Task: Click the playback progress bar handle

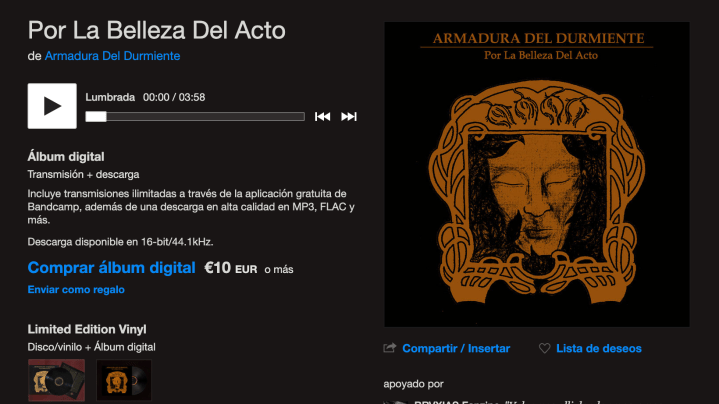Action: tap(96, 116)
